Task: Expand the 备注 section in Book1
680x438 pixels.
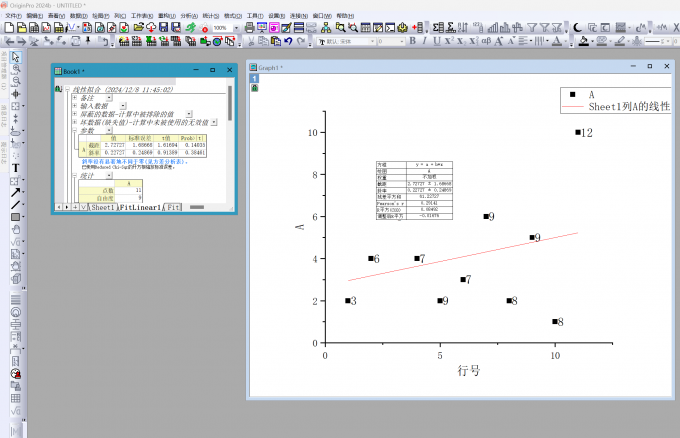Action: pyautogui.click(x=75, y=98)
